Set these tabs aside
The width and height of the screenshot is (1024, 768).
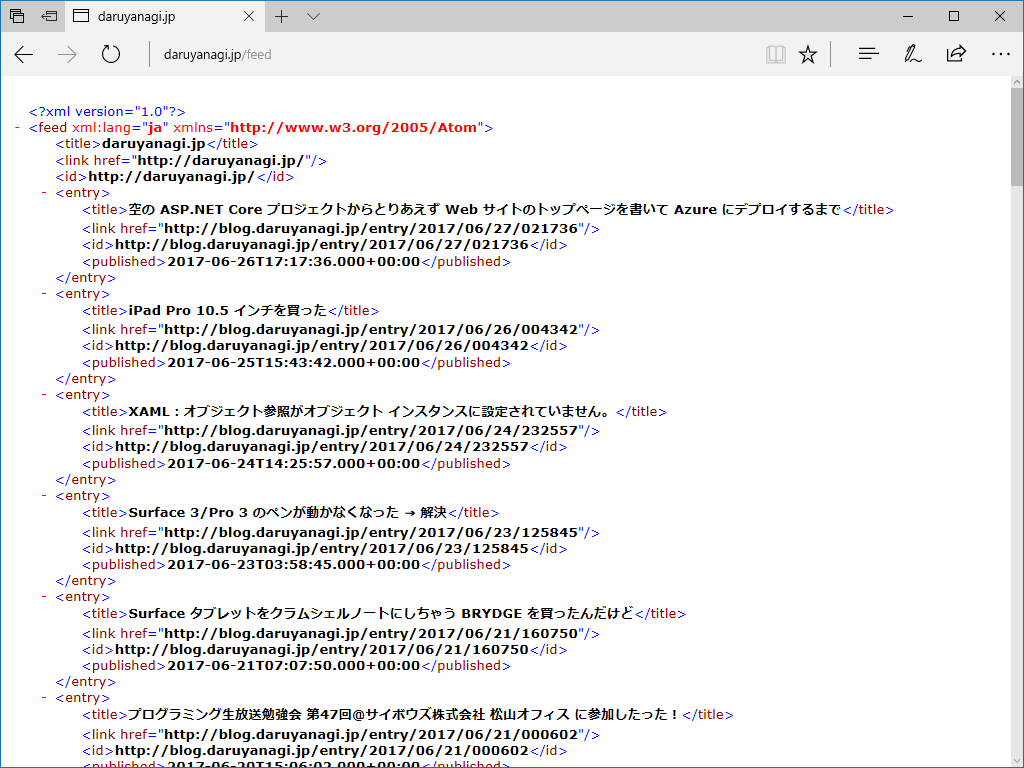pyautogui.click(x=49, y=16)
